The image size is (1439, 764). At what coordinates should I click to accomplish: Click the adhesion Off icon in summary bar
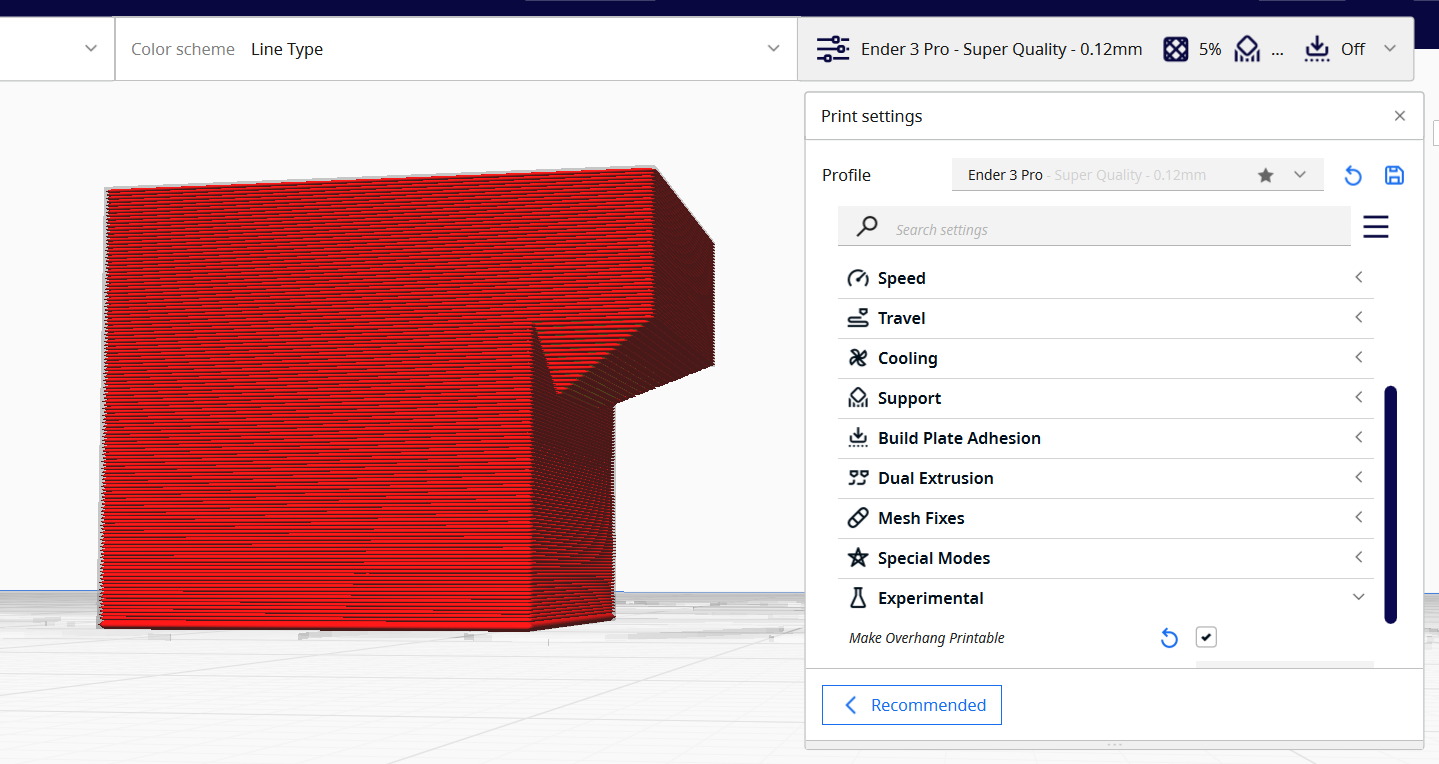(x=1317, y=49)
